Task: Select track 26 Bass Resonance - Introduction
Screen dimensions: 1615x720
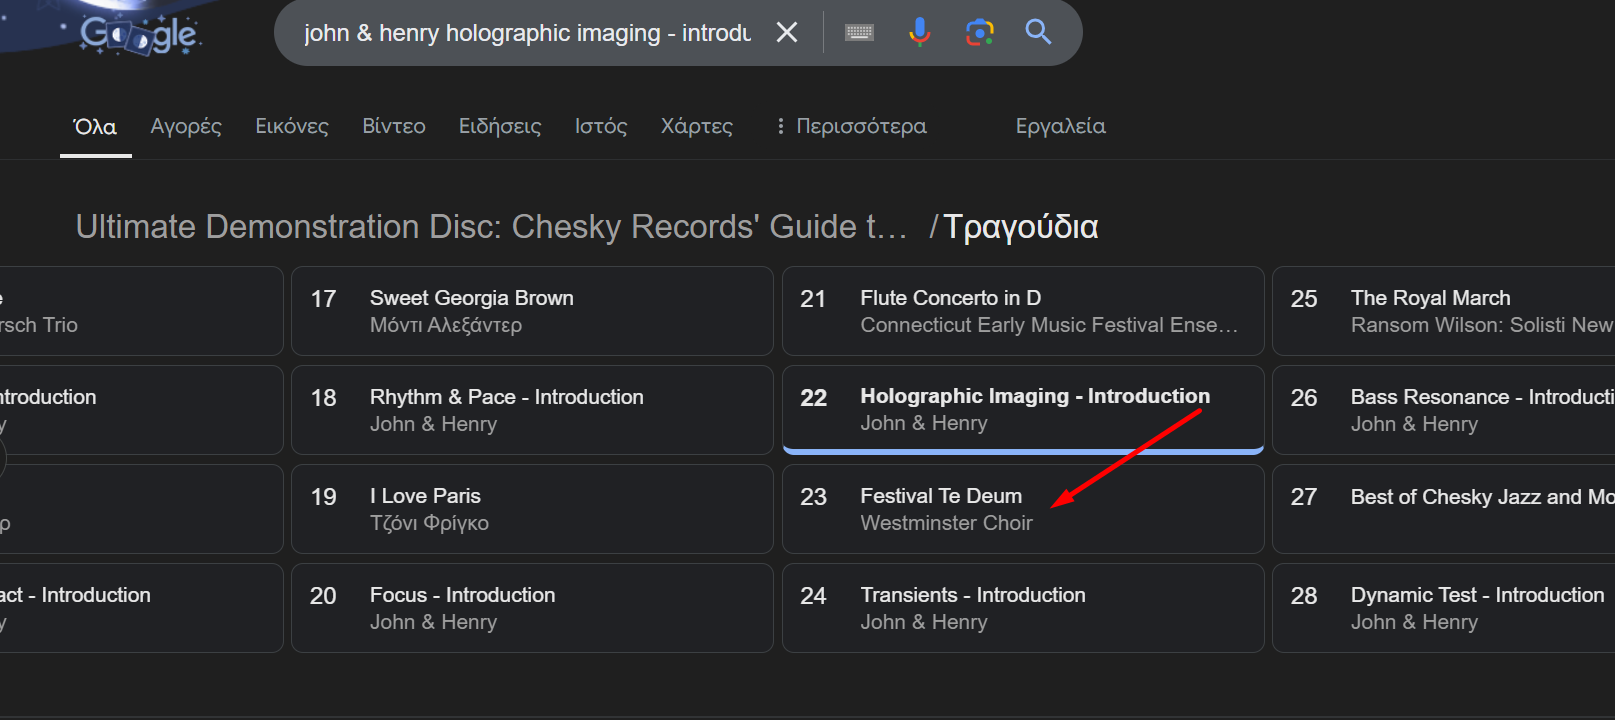Action: pyautogui.click(x=1444, y=410)
